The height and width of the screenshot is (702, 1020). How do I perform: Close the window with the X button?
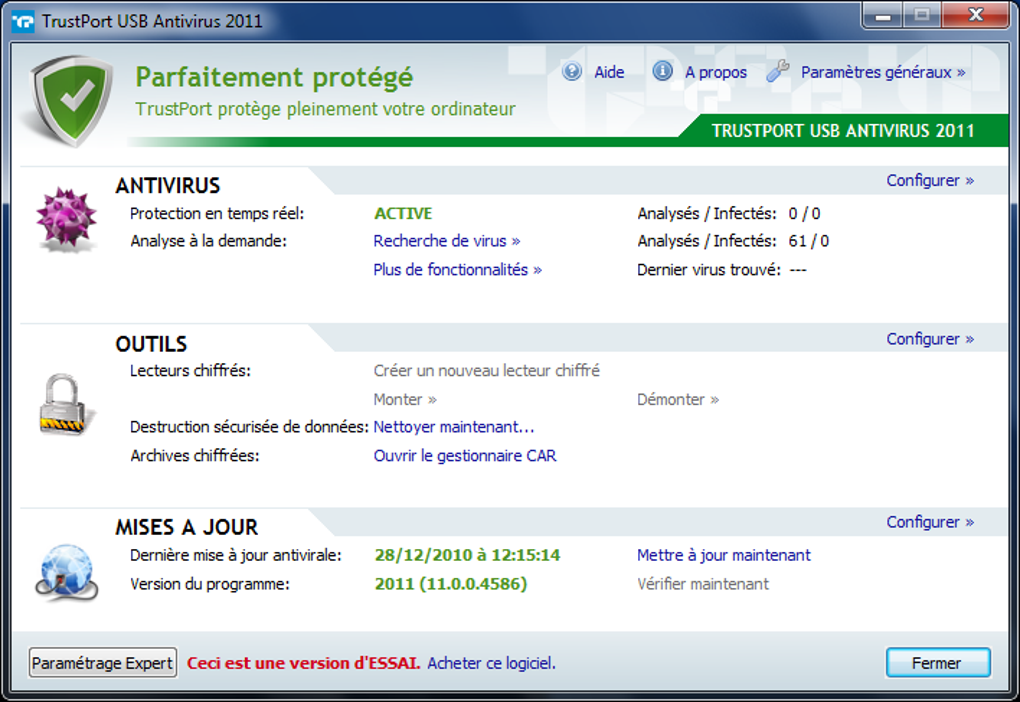tap(975, 16)
